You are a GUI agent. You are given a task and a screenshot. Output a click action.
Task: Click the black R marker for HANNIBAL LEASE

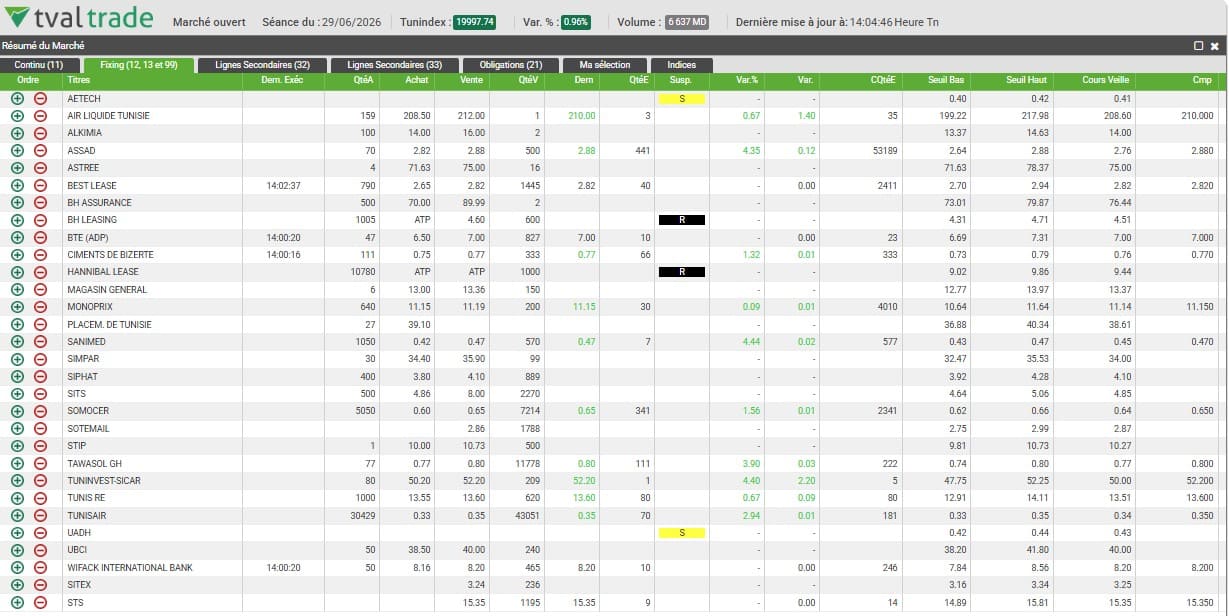click(682, 272)
